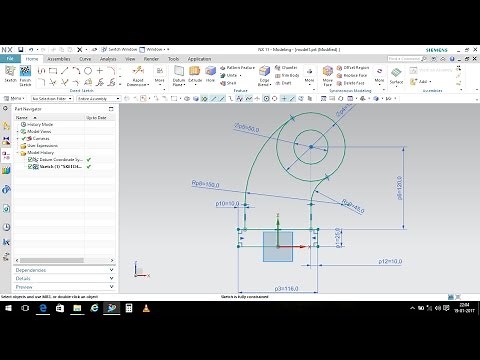Click the Switch Window button
The image size is (480, 360).
point(119,49)
